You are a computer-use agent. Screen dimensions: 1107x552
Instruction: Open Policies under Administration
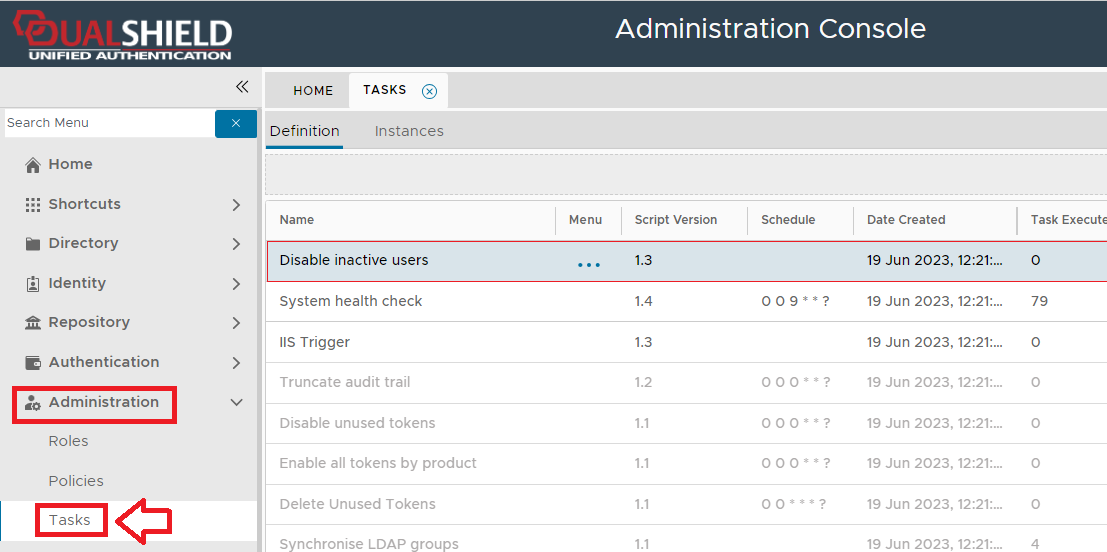click(x=76, y=481)
